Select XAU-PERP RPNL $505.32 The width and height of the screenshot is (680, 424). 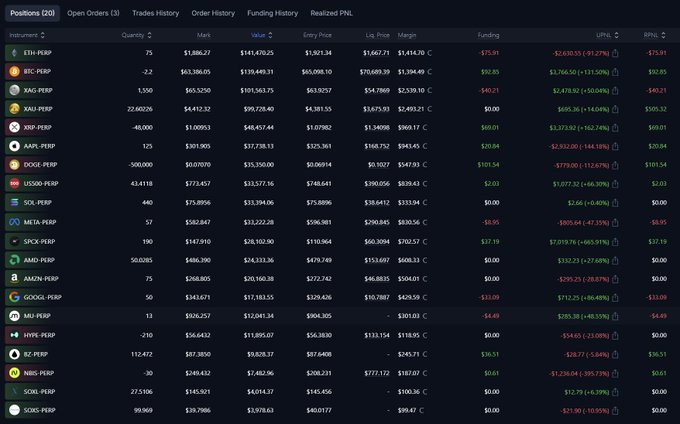(655, 109)
